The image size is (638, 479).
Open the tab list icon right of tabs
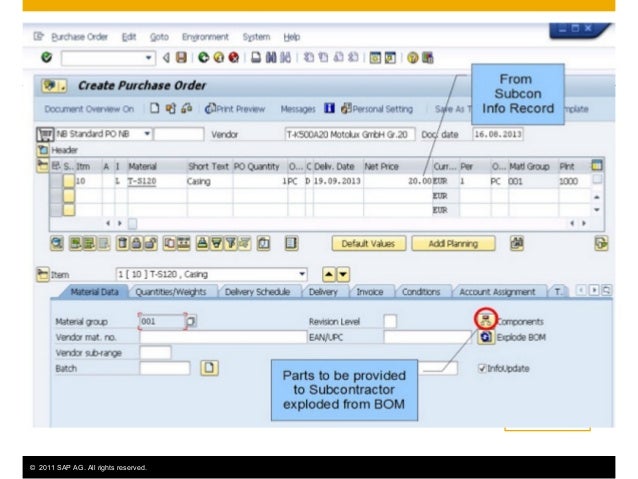[607, 290]
